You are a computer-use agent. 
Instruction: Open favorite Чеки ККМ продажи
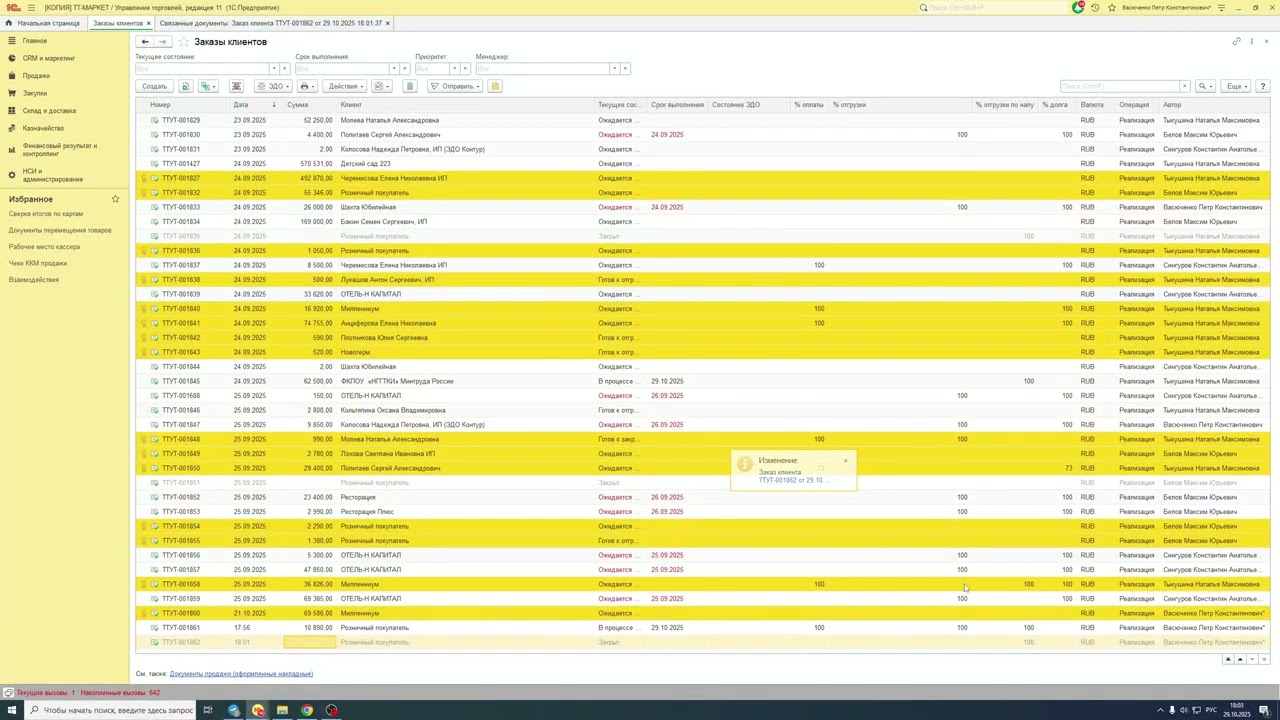click(x=38, y=263)
